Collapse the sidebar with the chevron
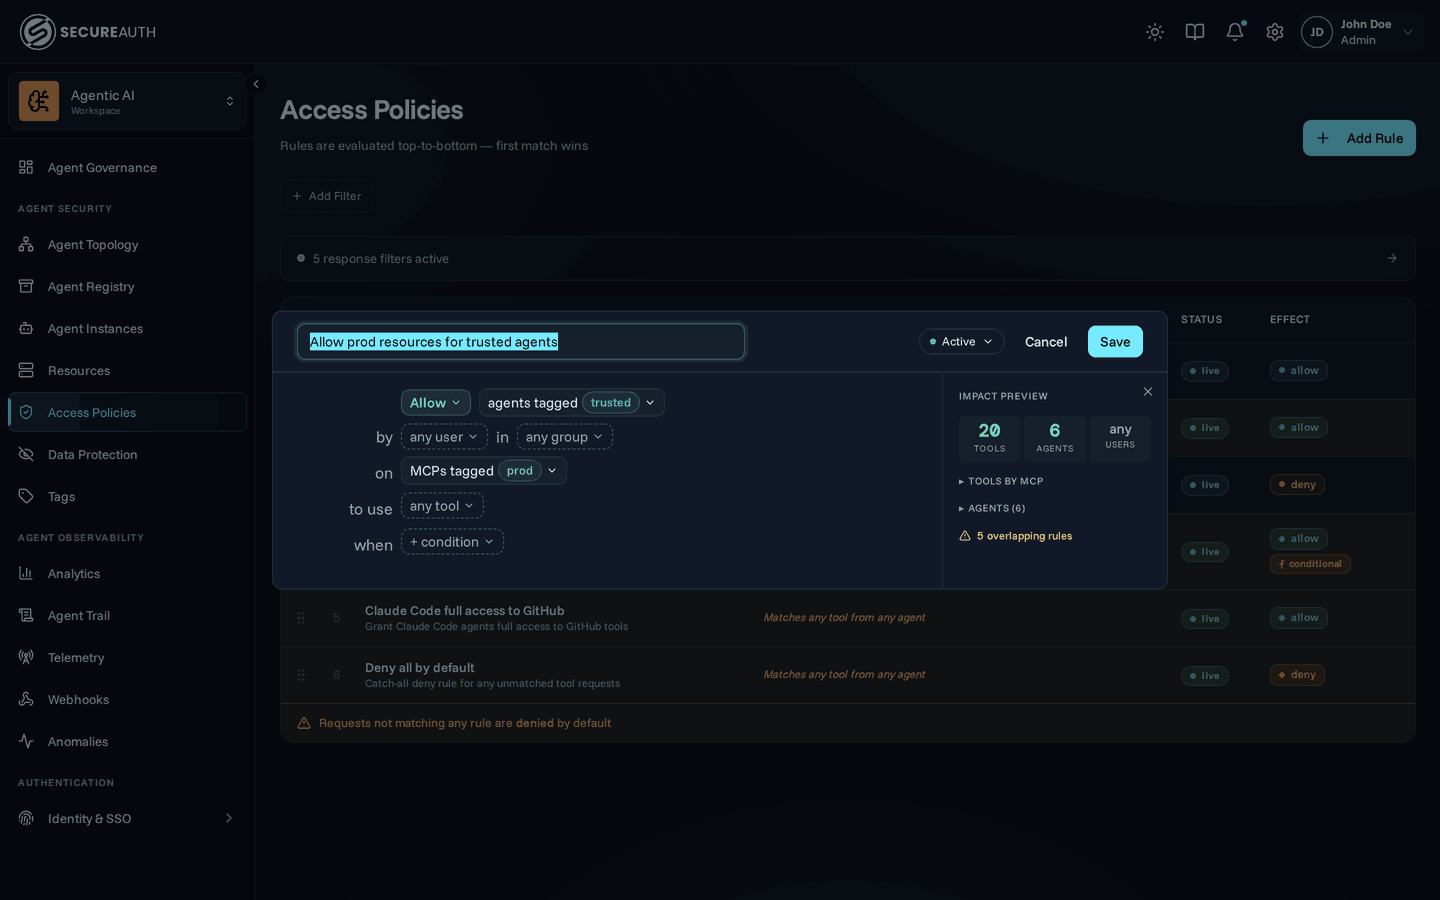Screen dimensions: 1440x900 point(256,84)
